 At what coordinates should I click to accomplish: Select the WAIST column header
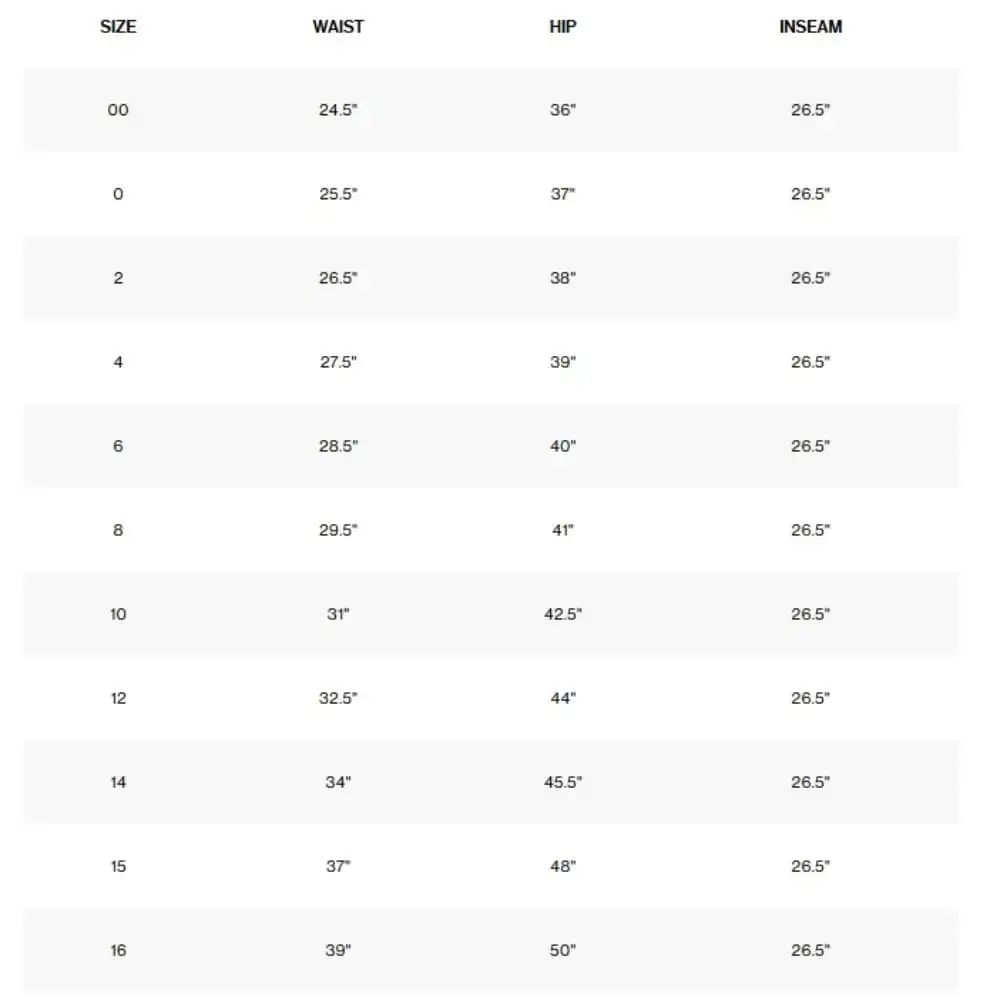338,27
